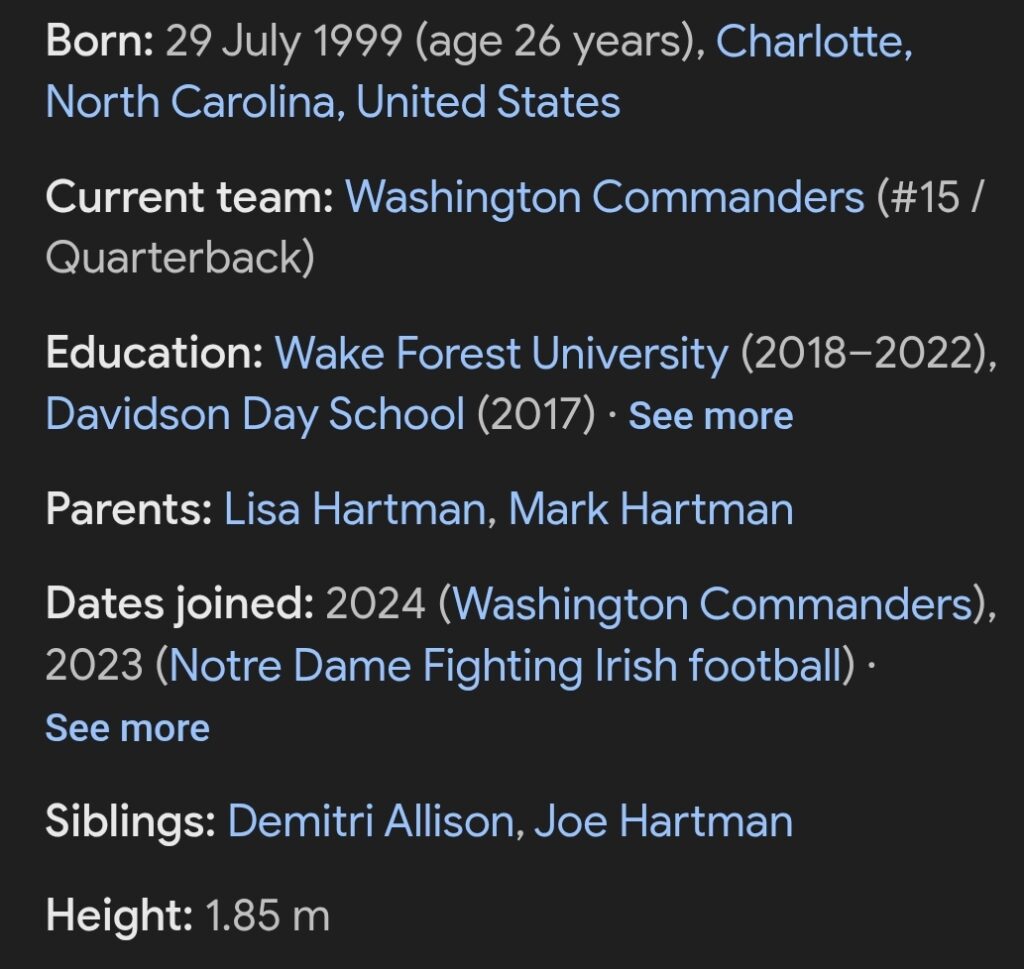Expand See more under Dates joined
This screenshot has height=969, width=1024.
coord(127,728)
